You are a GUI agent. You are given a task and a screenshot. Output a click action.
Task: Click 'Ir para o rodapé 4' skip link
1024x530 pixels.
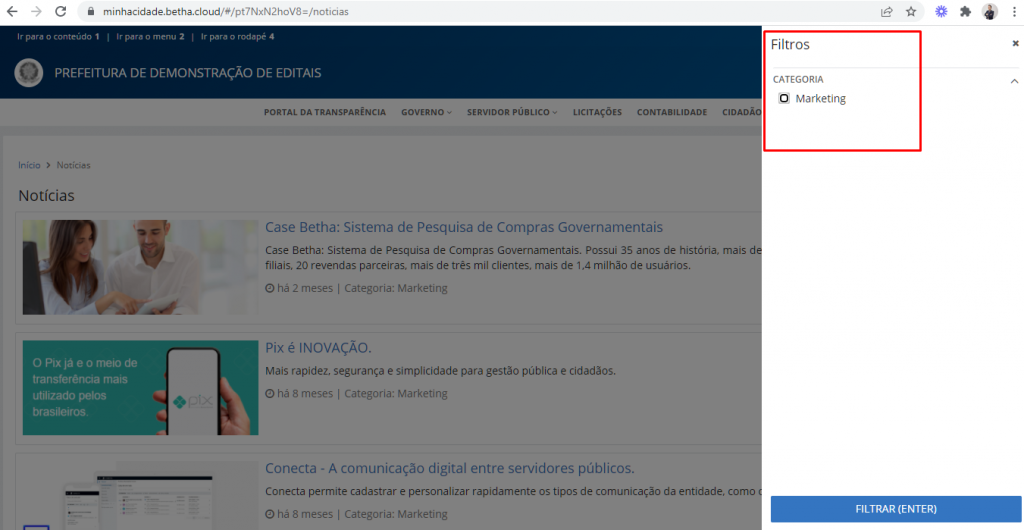pos(238,37)
